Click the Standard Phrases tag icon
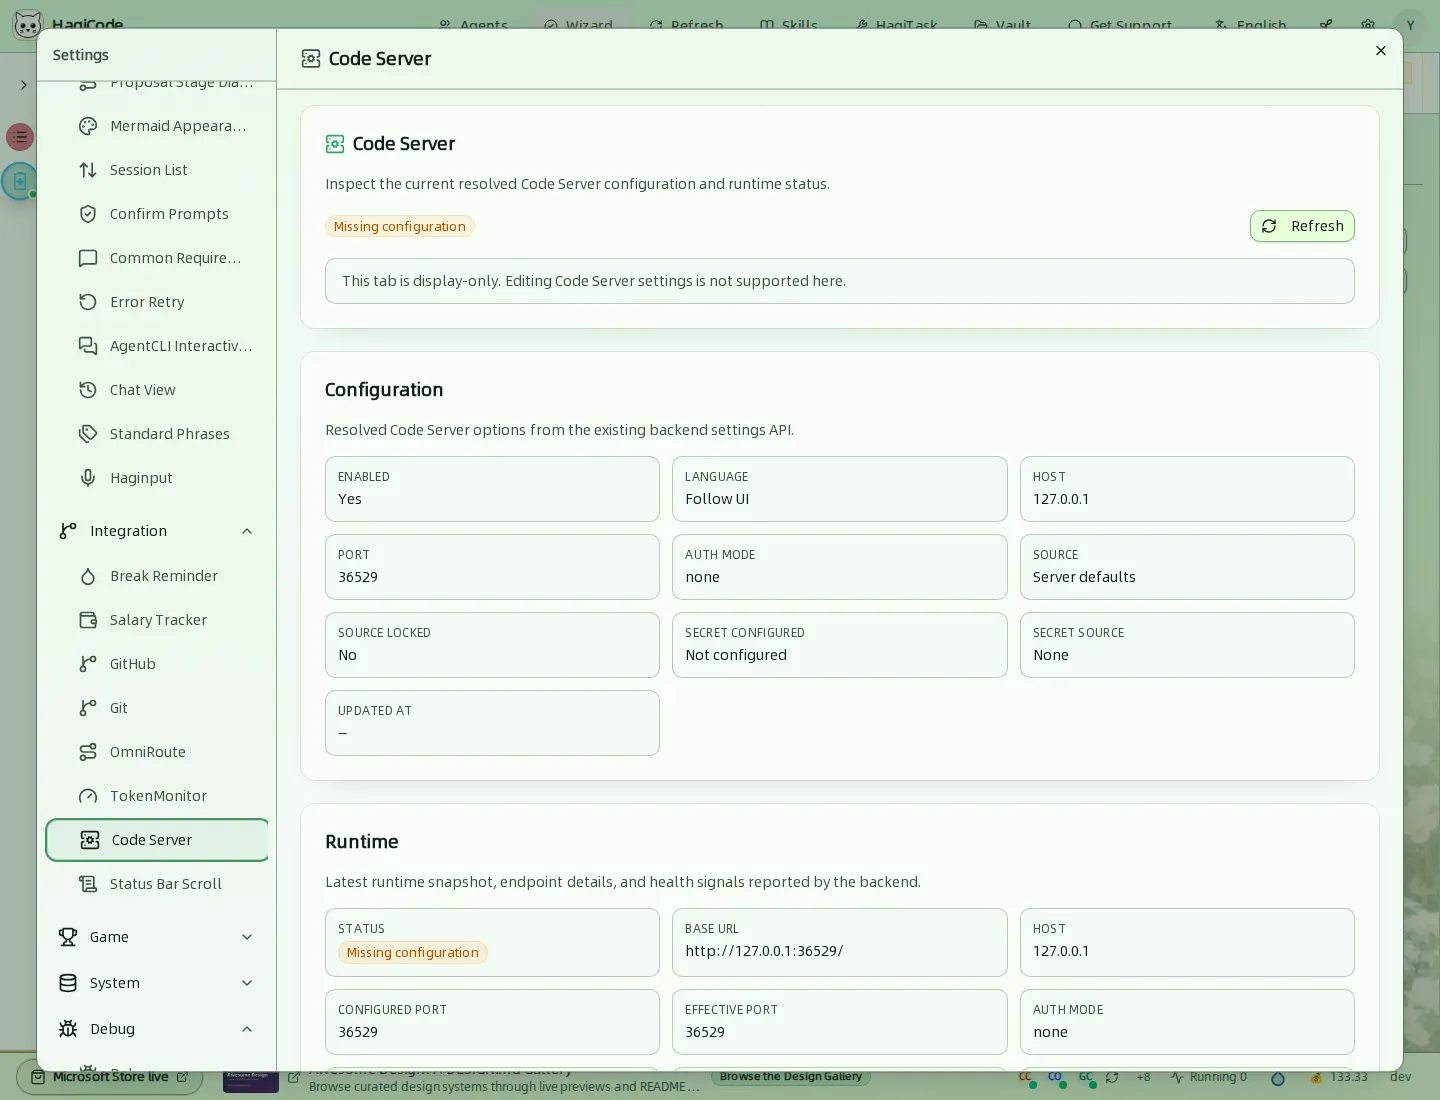Screen dimensions: 1440x1100 click(88, 434)
